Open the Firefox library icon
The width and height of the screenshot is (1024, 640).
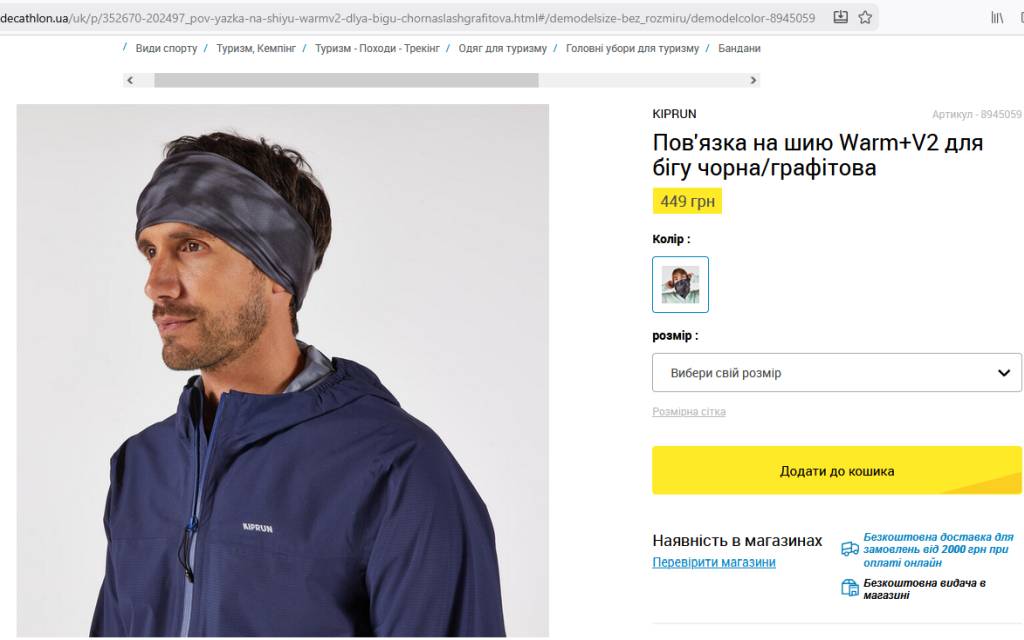tap(997, 17)
